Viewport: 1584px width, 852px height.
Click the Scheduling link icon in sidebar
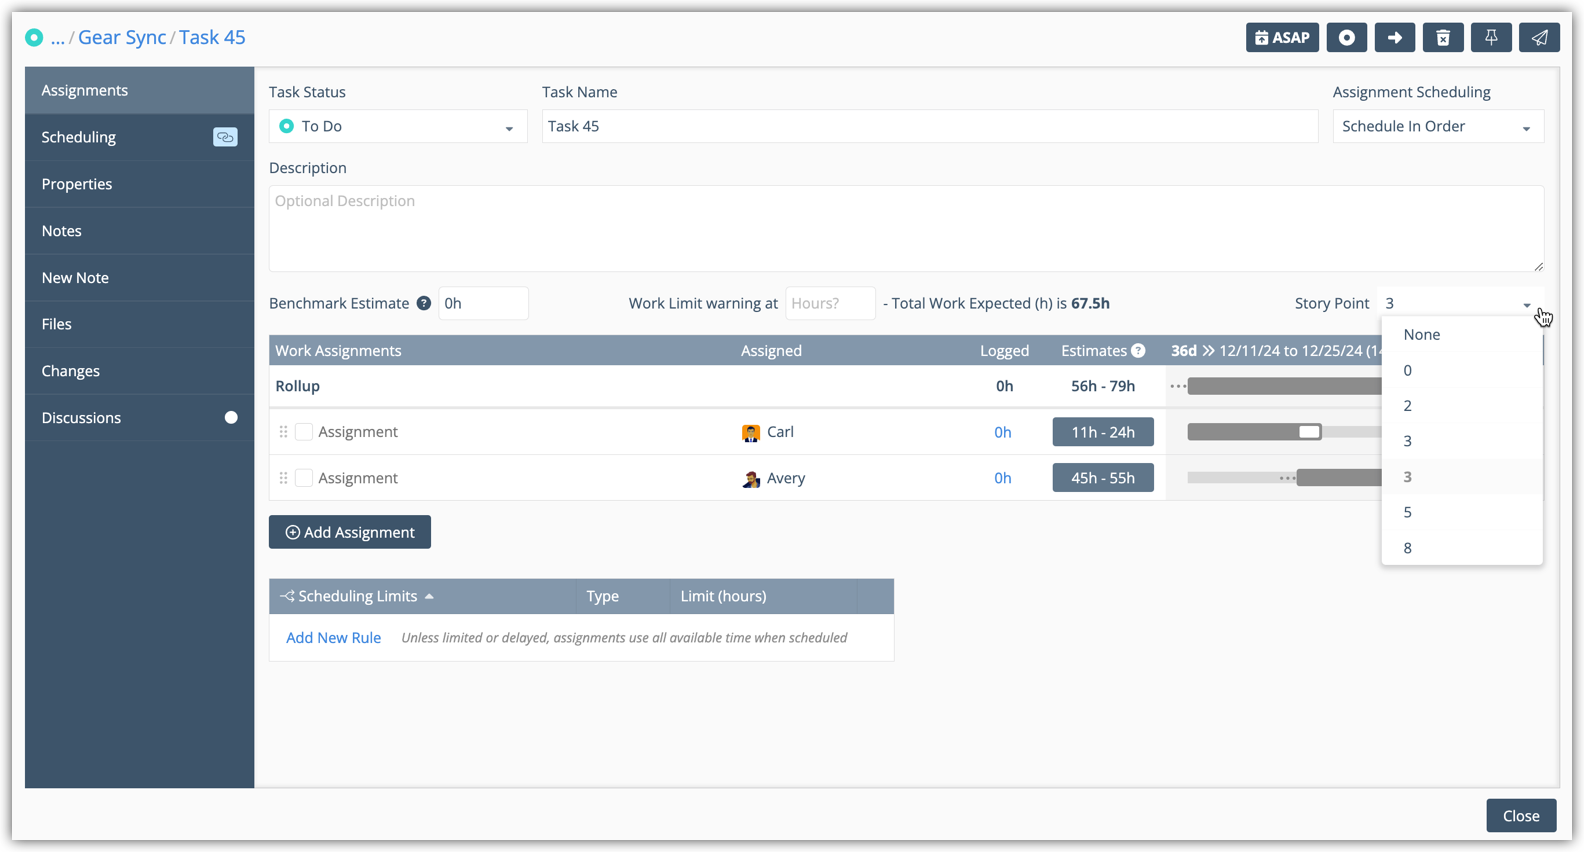click(x=225, y=137)
